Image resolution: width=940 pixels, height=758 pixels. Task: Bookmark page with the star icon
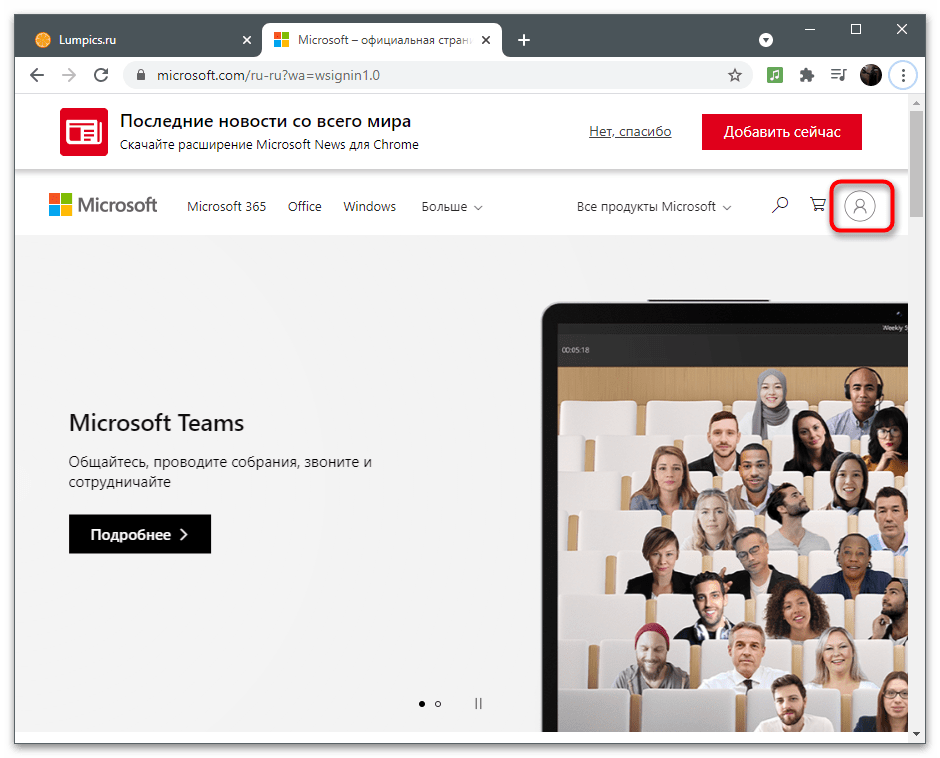pos(734,75)
